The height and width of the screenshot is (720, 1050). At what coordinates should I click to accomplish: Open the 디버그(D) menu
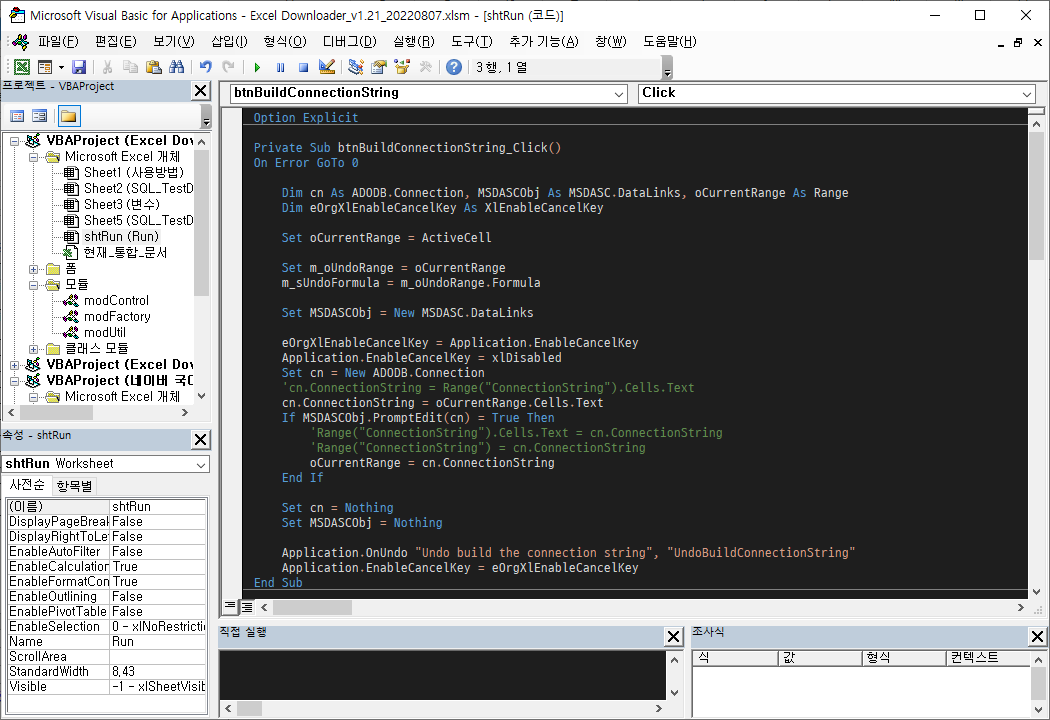point(350,42)
